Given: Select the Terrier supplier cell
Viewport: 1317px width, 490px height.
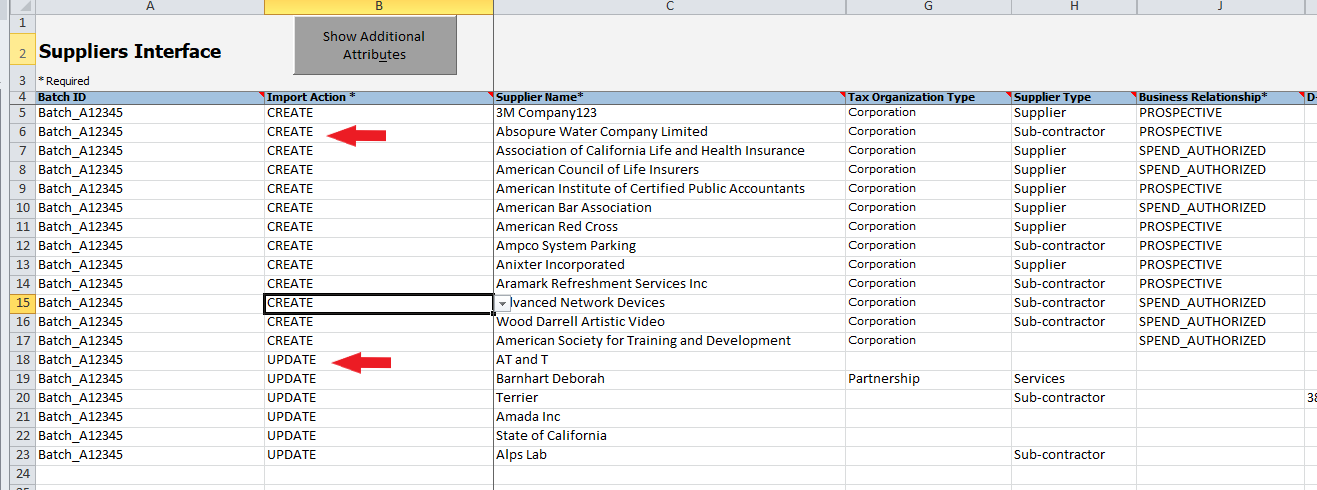Looking at the screenshot, I should coord(670,398).
